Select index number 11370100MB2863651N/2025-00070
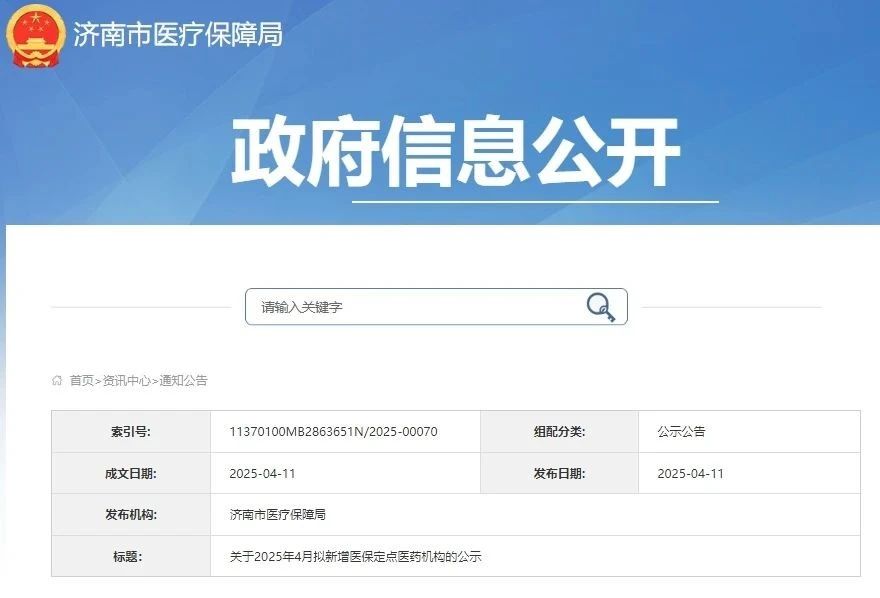 [x=333, y=432]
